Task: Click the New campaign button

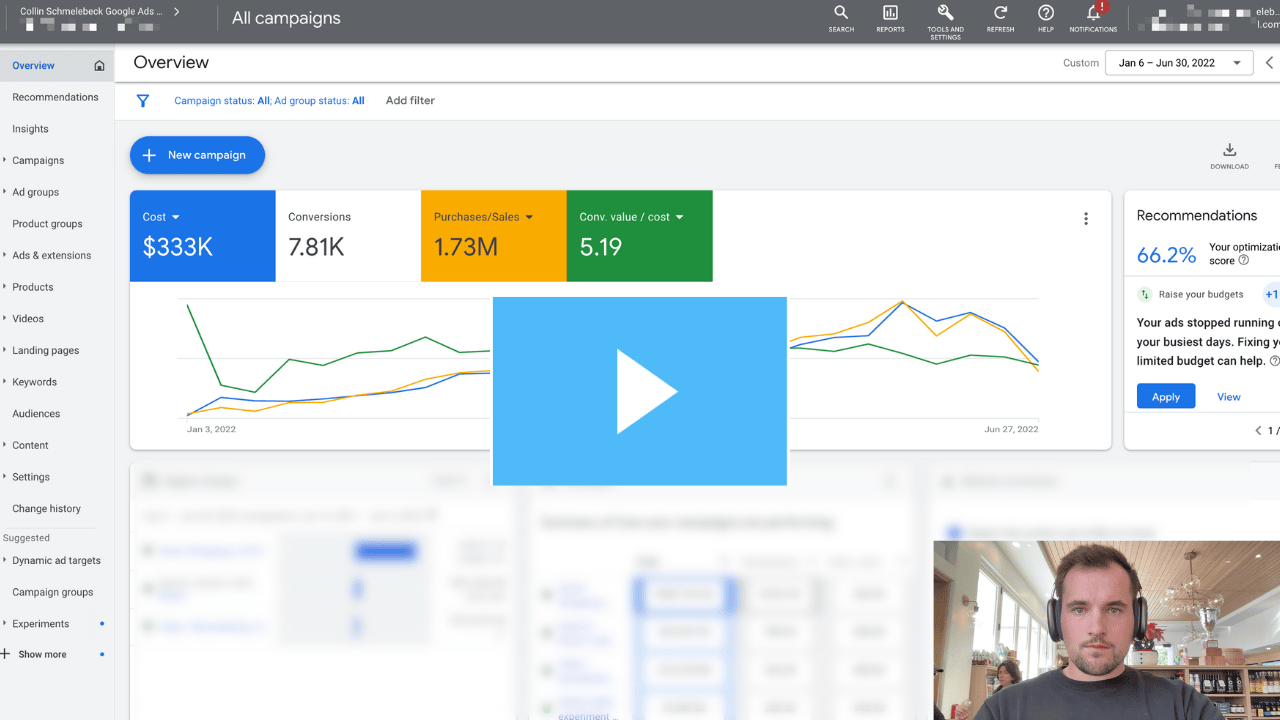Action: tap(197, 155)
